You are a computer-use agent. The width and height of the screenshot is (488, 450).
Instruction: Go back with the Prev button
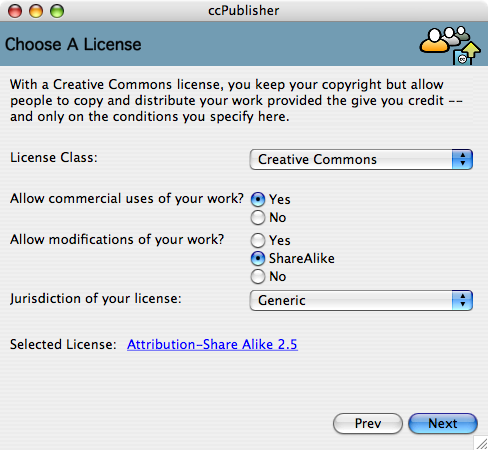click(x=368, y=423)
